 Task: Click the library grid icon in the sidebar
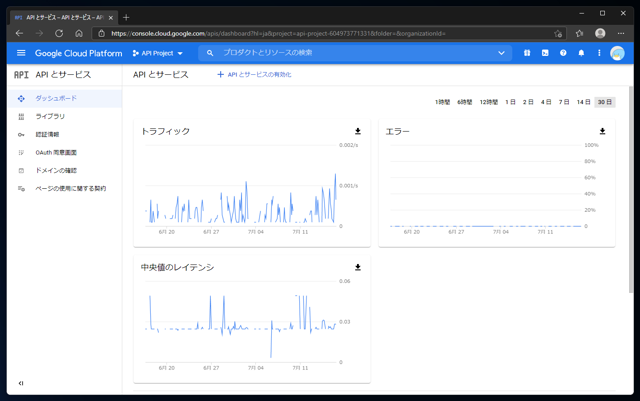(x=21, y=117)
